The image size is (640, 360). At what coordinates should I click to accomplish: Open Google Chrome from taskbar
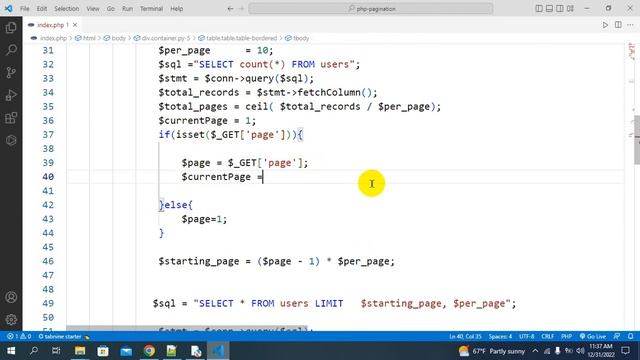point(149,351)
